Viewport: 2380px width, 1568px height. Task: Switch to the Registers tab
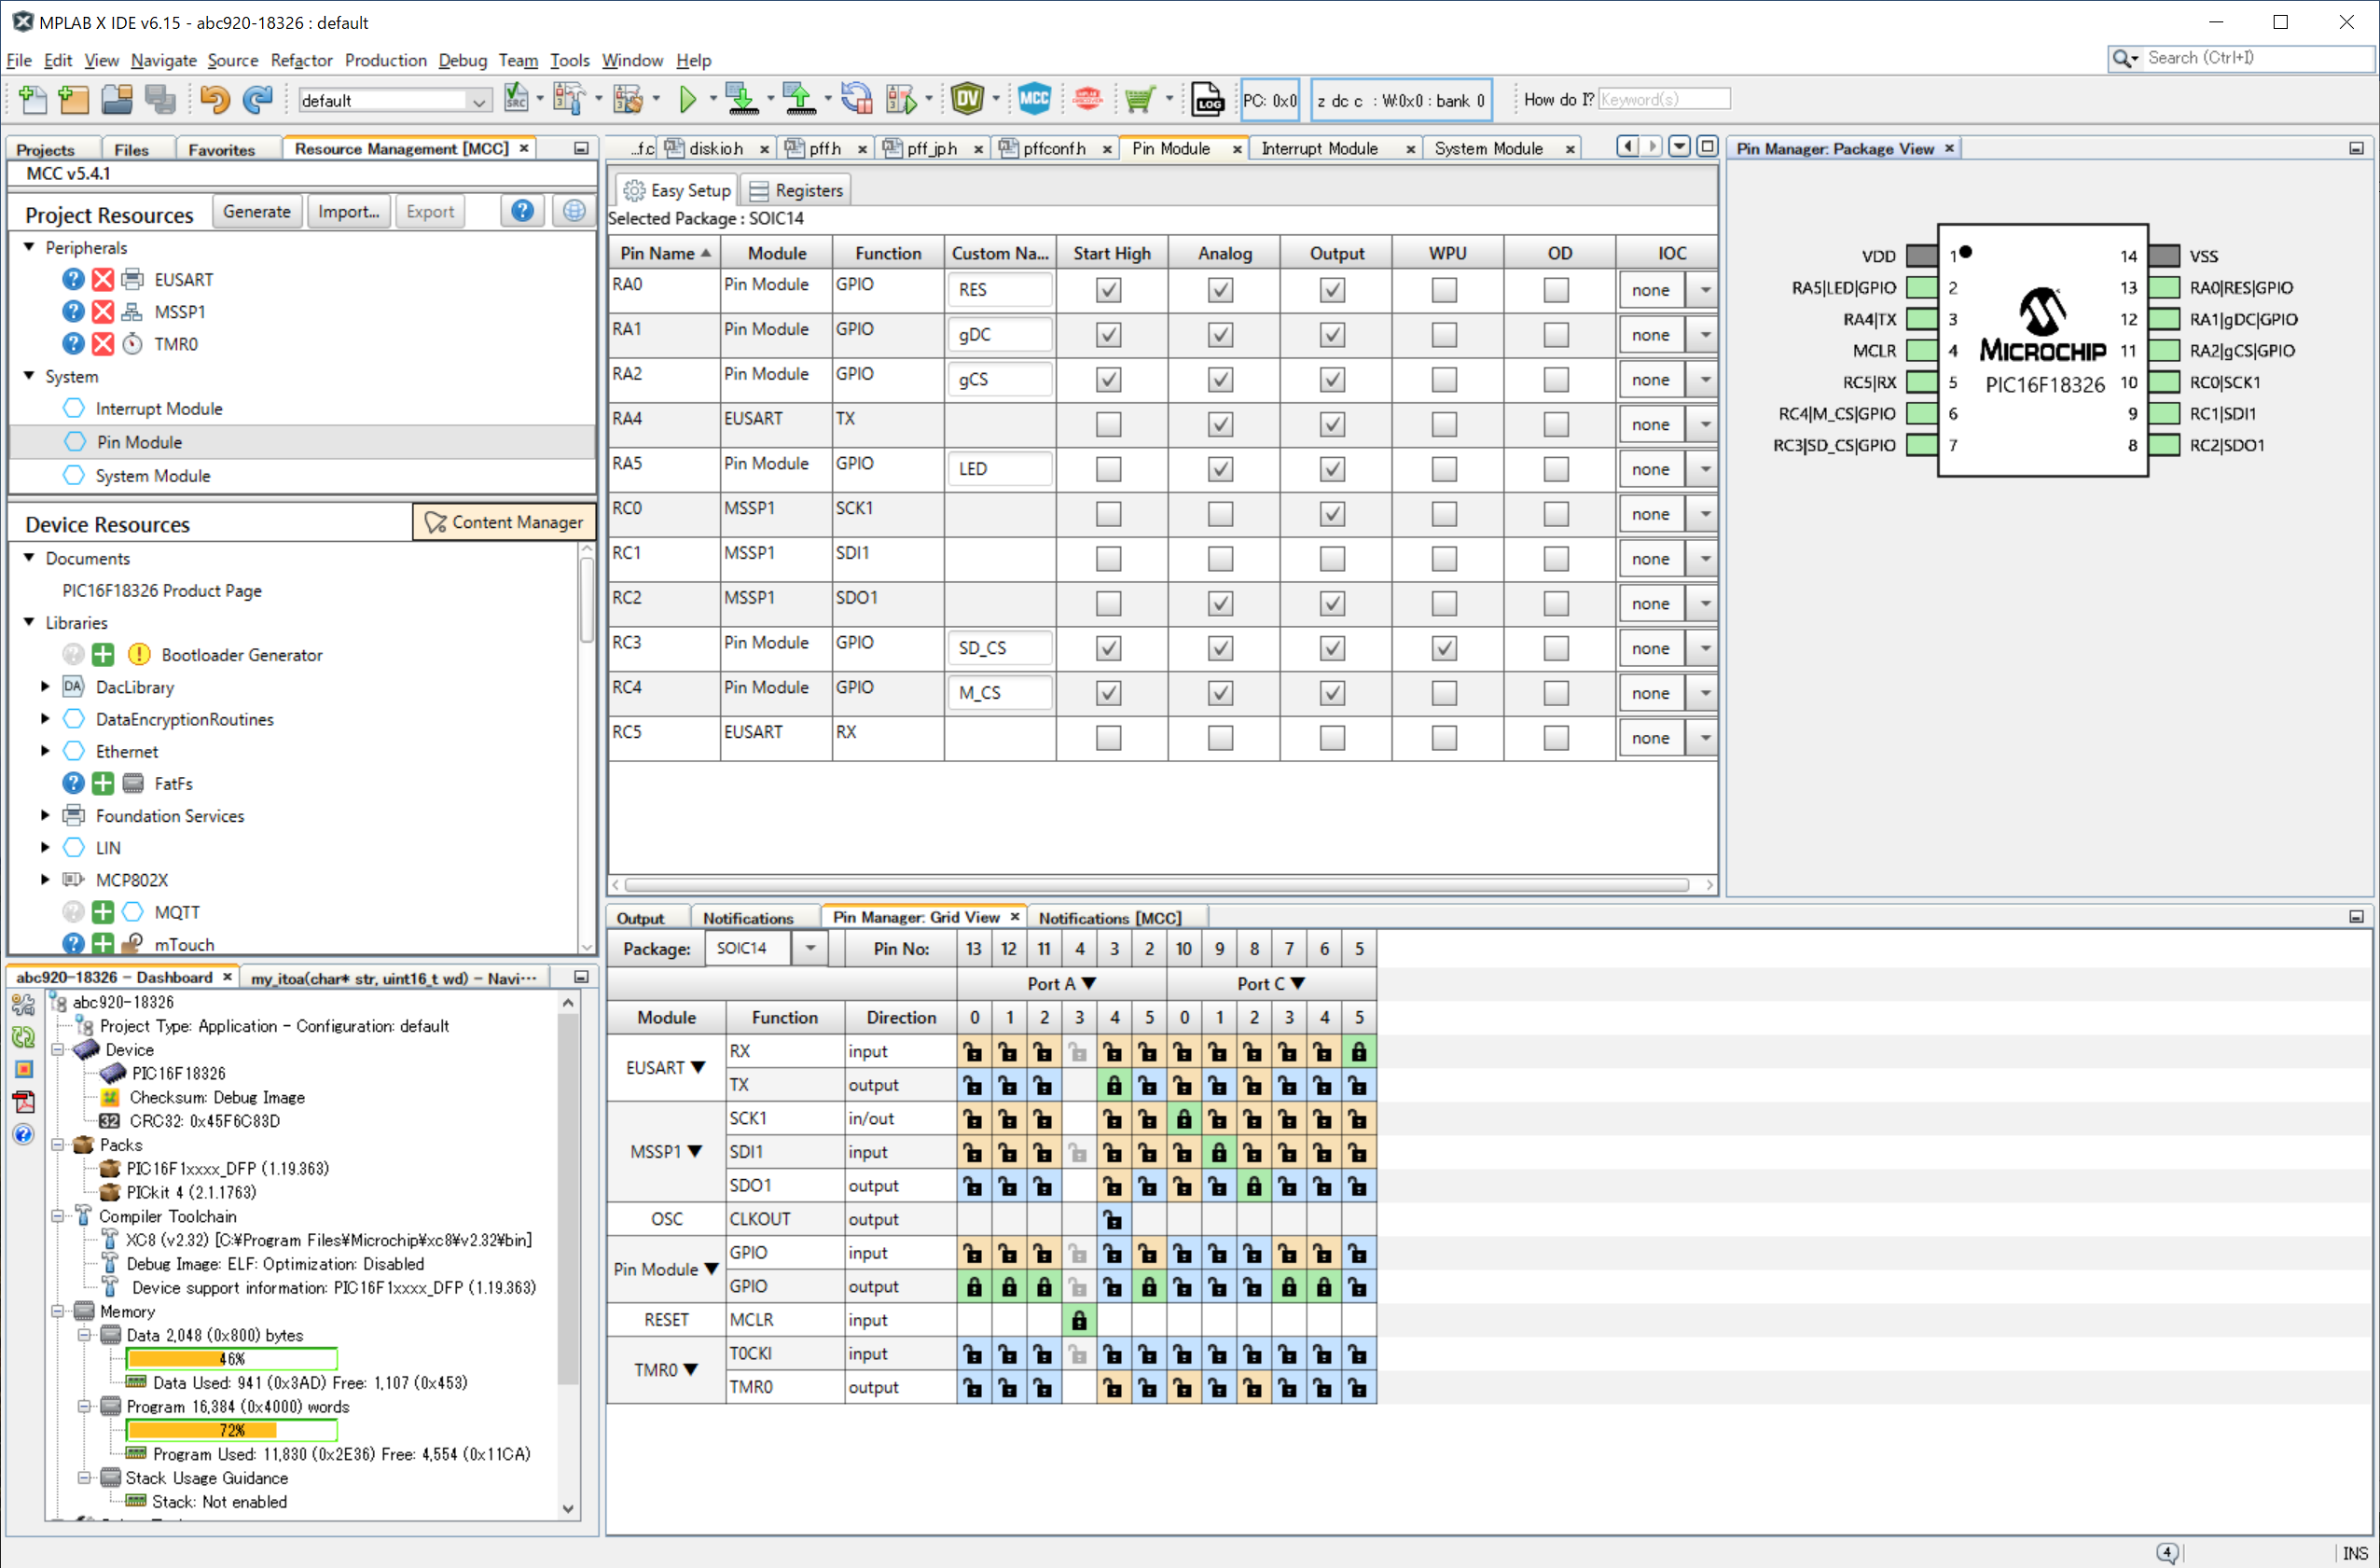[x=796, y=190]
